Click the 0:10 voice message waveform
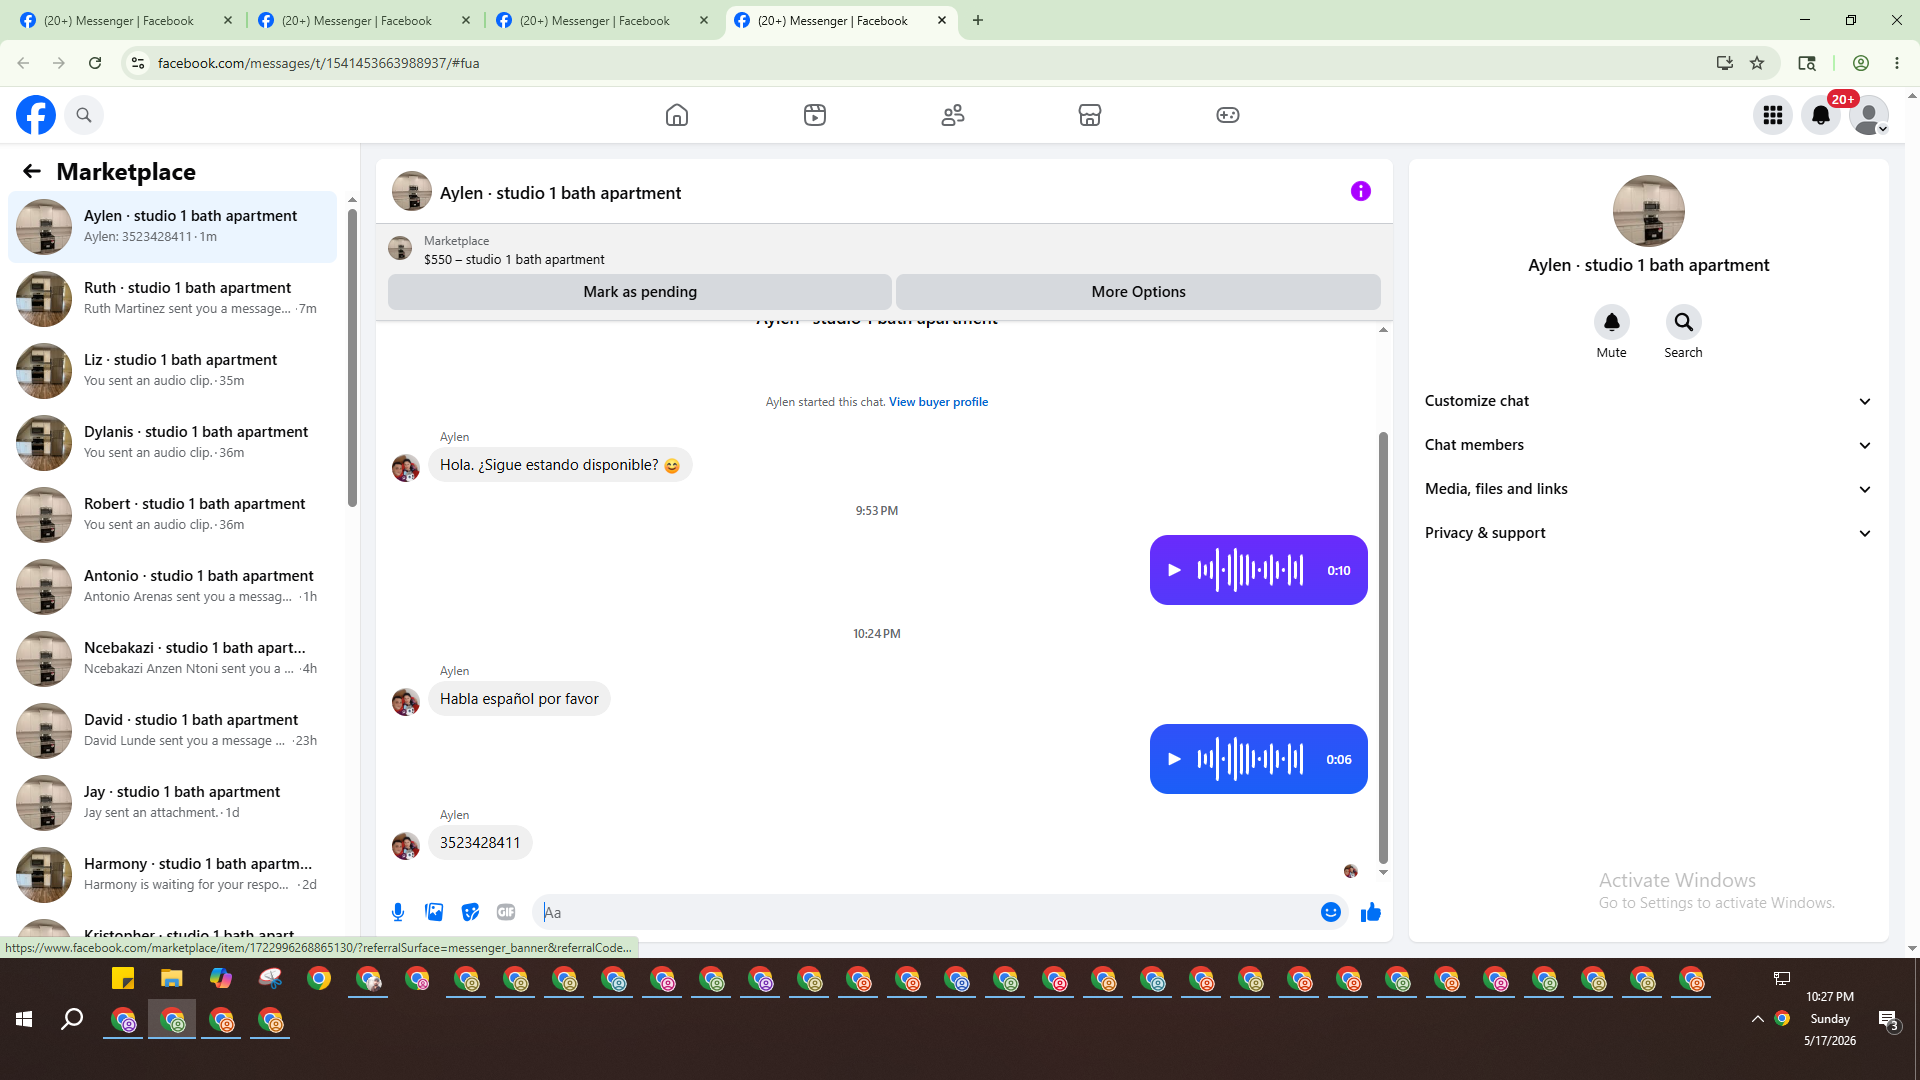Screen dimensions: 1920x1080 (1250, 570)
